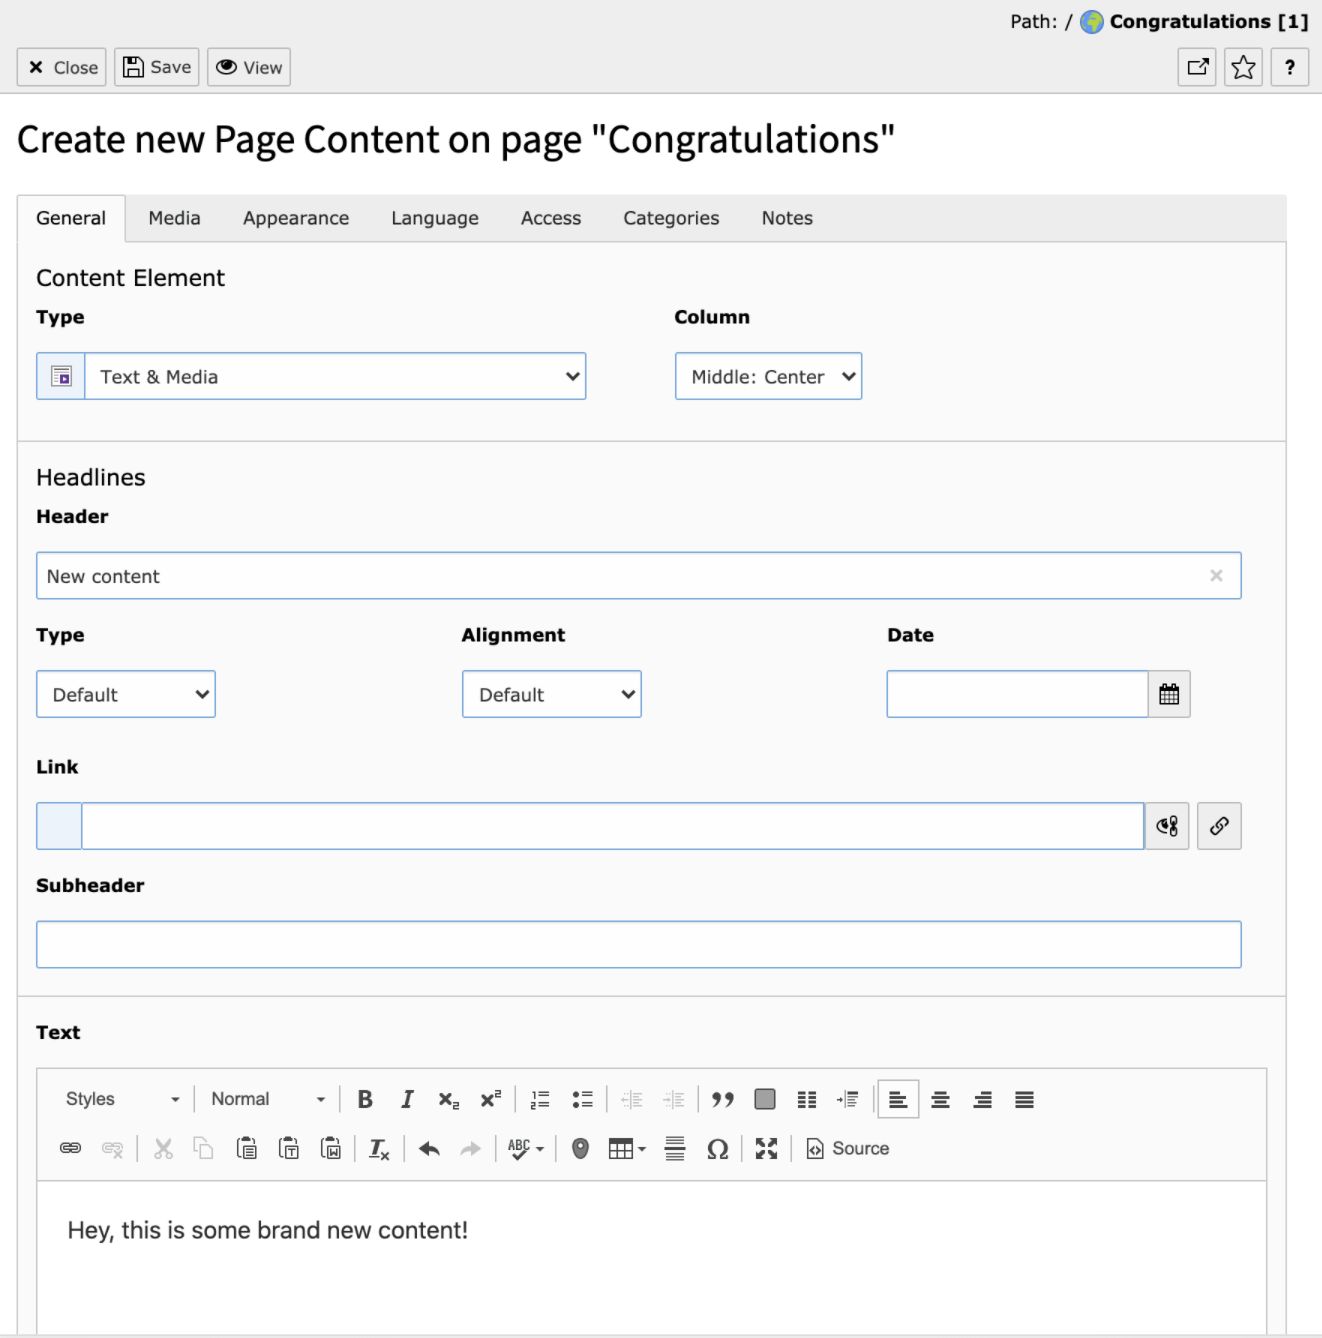Open the Date field calendar picker
The width and height of the screenshot is (1322, 1338).
tap(1169, 694)
